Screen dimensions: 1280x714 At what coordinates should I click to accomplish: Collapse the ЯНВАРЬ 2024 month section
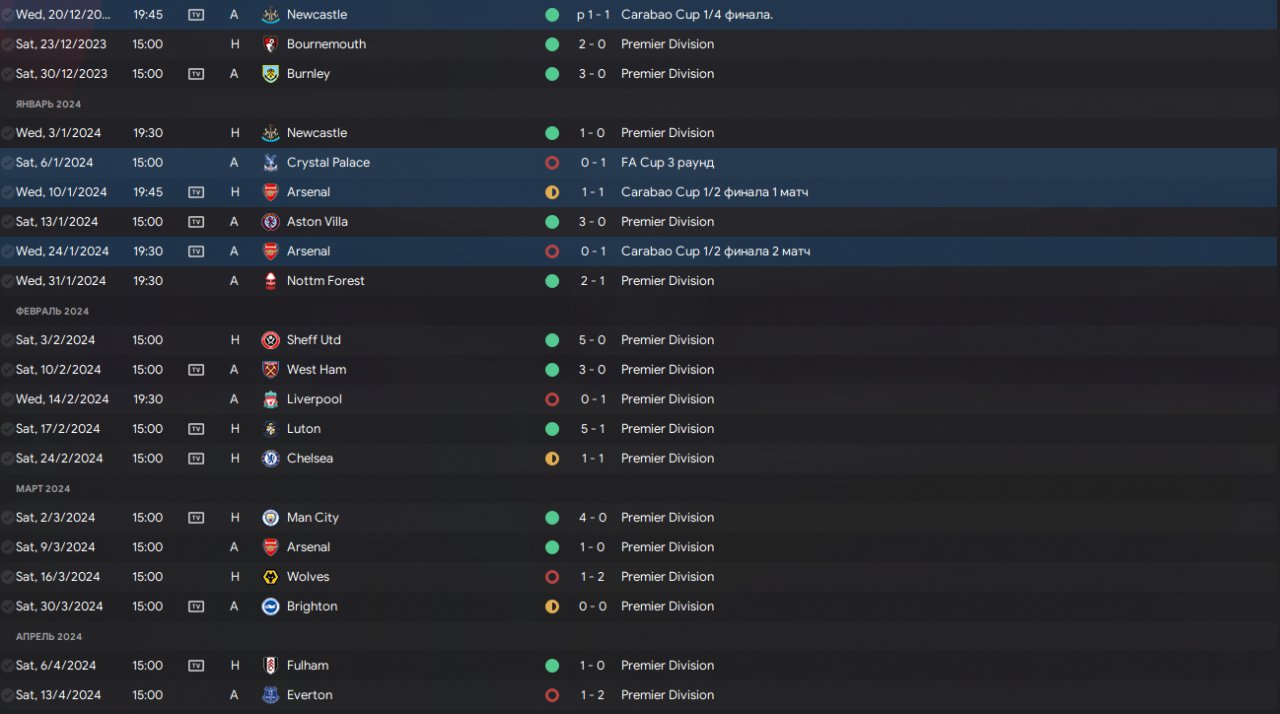point(48,104)
